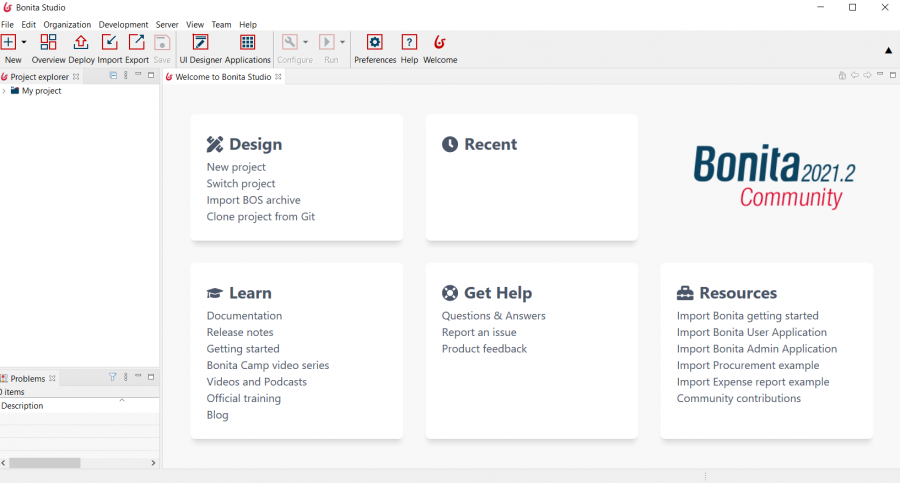Open the Problems view menu
The height and width of the screenshot is (483, 900).
coord(126,377)
